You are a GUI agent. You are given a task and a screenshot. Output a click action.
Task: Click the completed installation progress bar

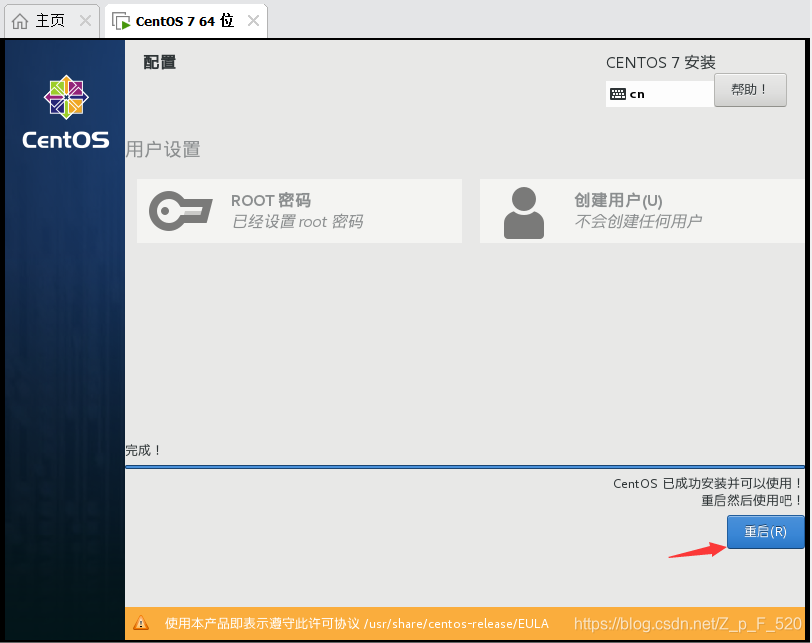click(x=465, y=467)
